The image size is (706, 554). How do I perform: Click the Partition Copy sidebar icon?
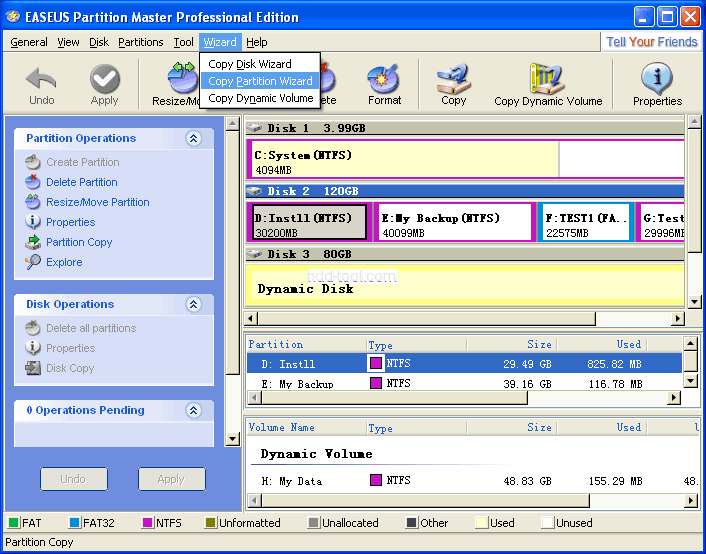tap(32, 242)
